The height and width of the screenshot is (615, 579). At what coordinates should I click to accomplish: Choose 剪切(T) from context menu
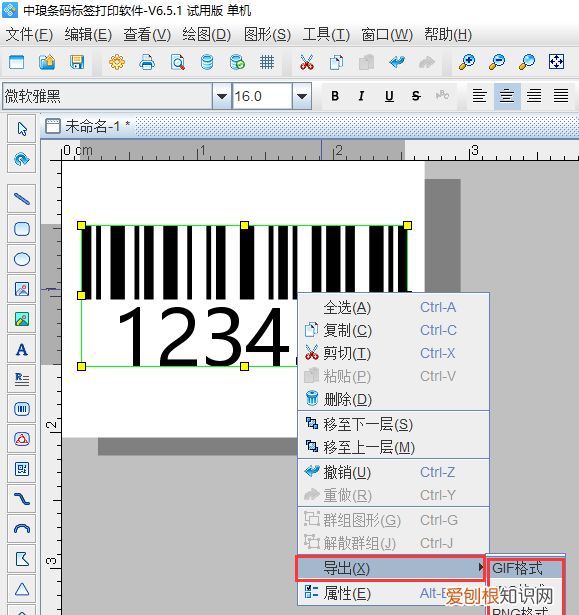coord(394,353)
